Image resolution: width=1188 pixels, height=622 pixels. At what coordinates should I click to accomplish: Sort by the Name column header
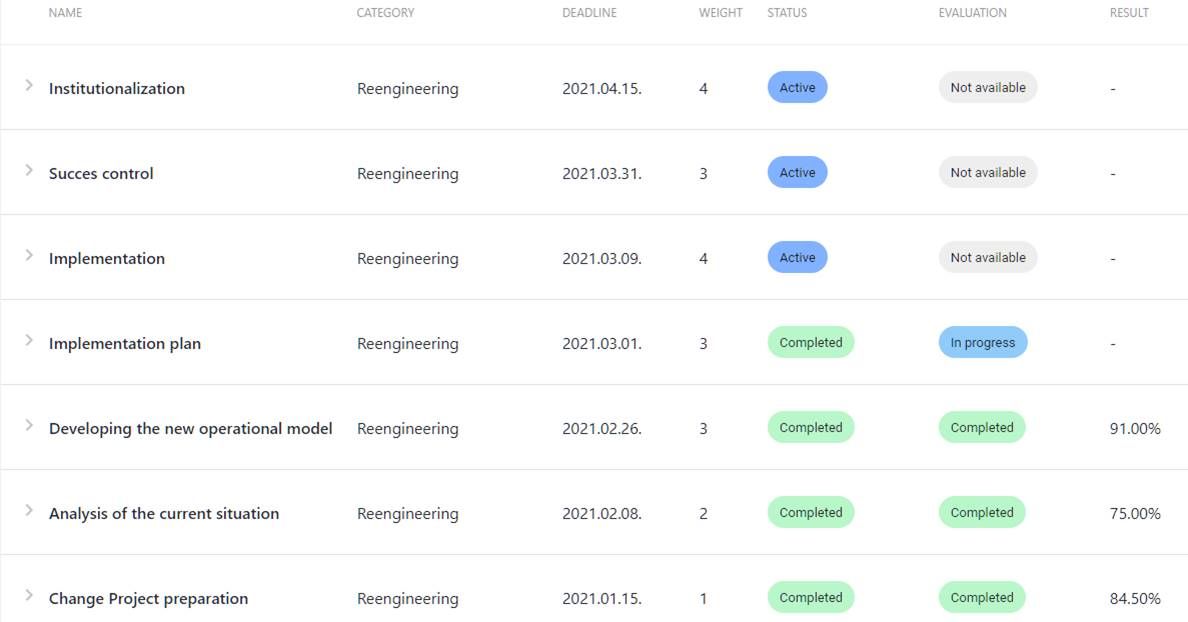(65, 13)
